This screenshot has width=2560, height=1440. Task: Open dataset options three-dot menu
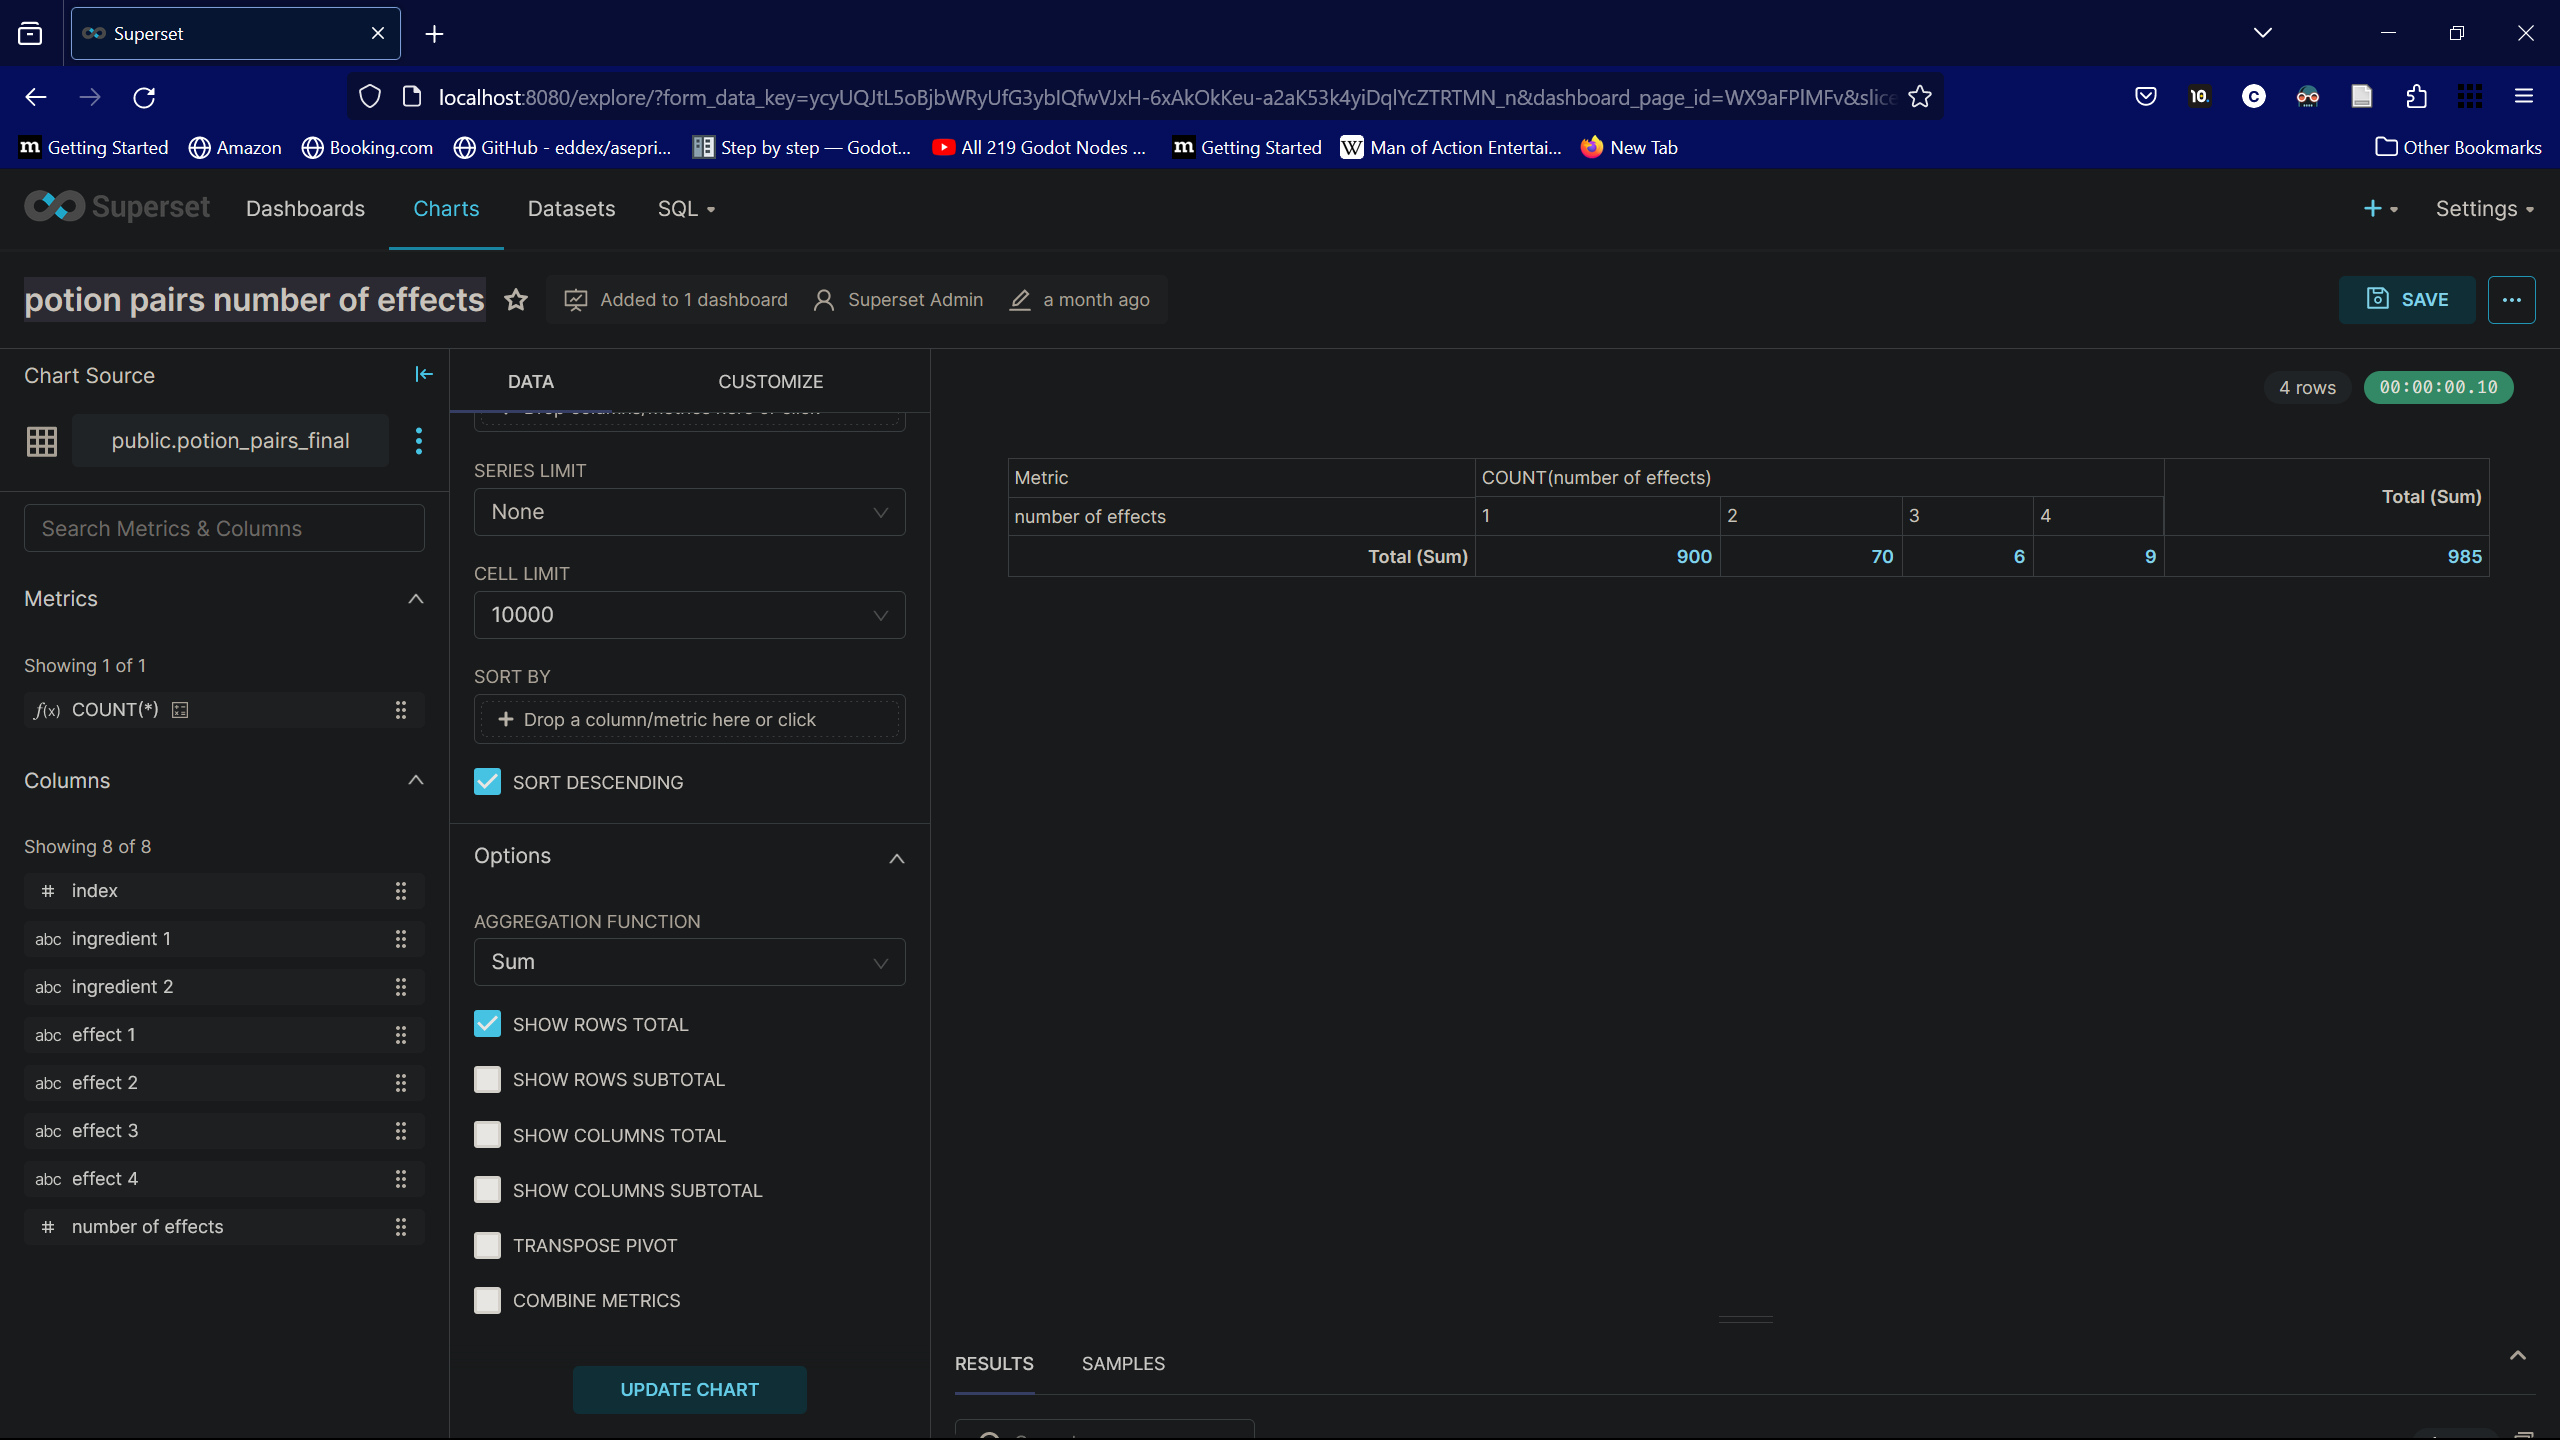tap(419, 441)
